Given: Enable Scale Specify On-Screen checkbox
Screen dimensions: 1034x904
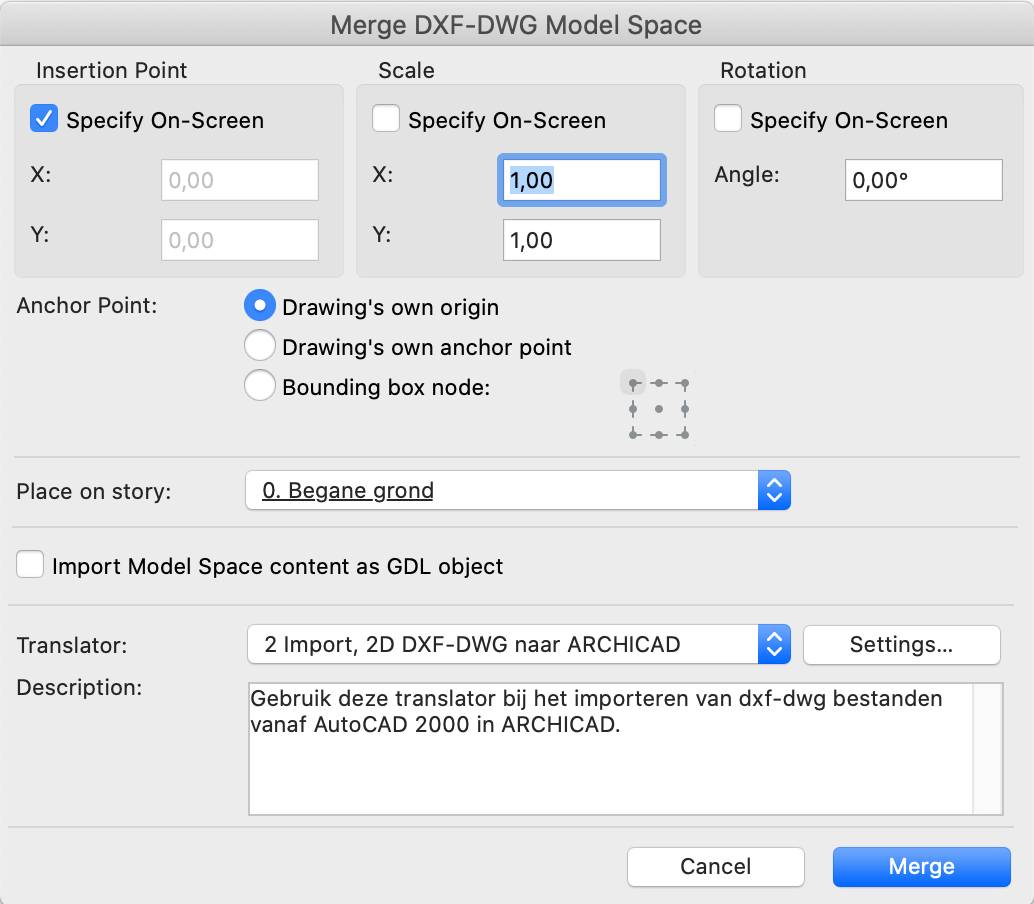Looking at the screenshot, I should click(386, 119).
